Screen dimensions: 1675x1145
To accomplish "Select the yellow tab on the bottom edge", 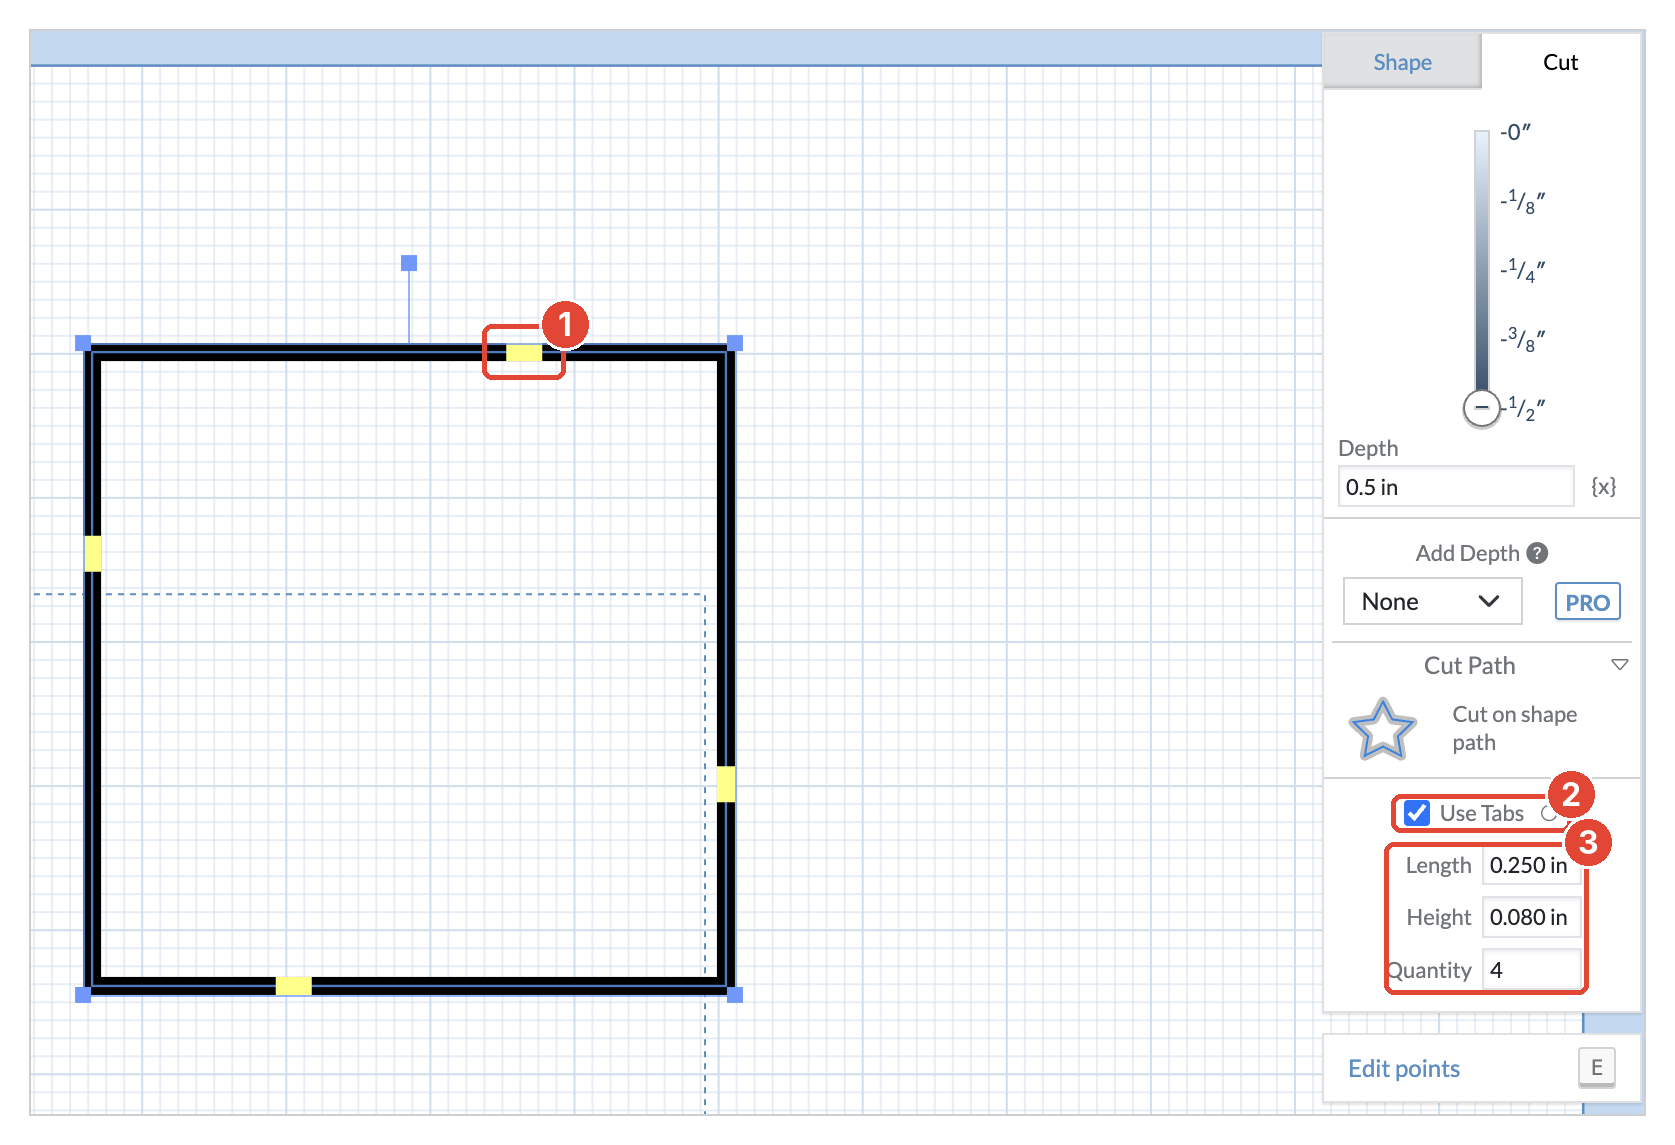I will [x=293, y=986].
